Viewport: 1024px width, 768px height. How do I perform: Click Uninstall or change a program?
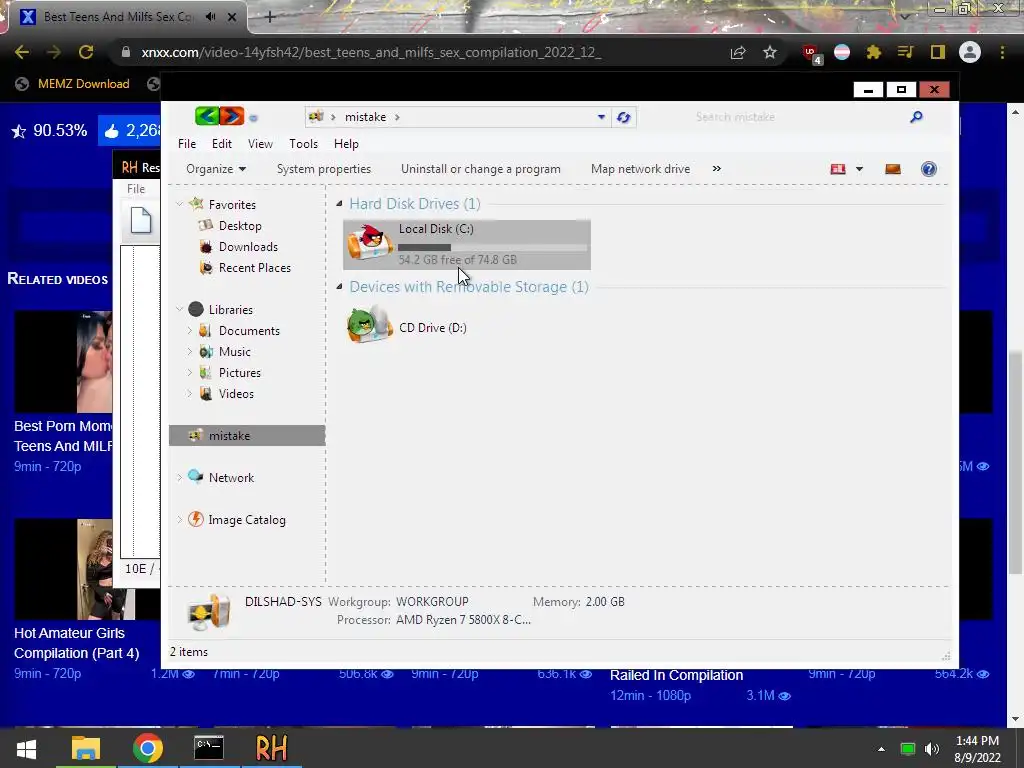[x=481, y=169]
